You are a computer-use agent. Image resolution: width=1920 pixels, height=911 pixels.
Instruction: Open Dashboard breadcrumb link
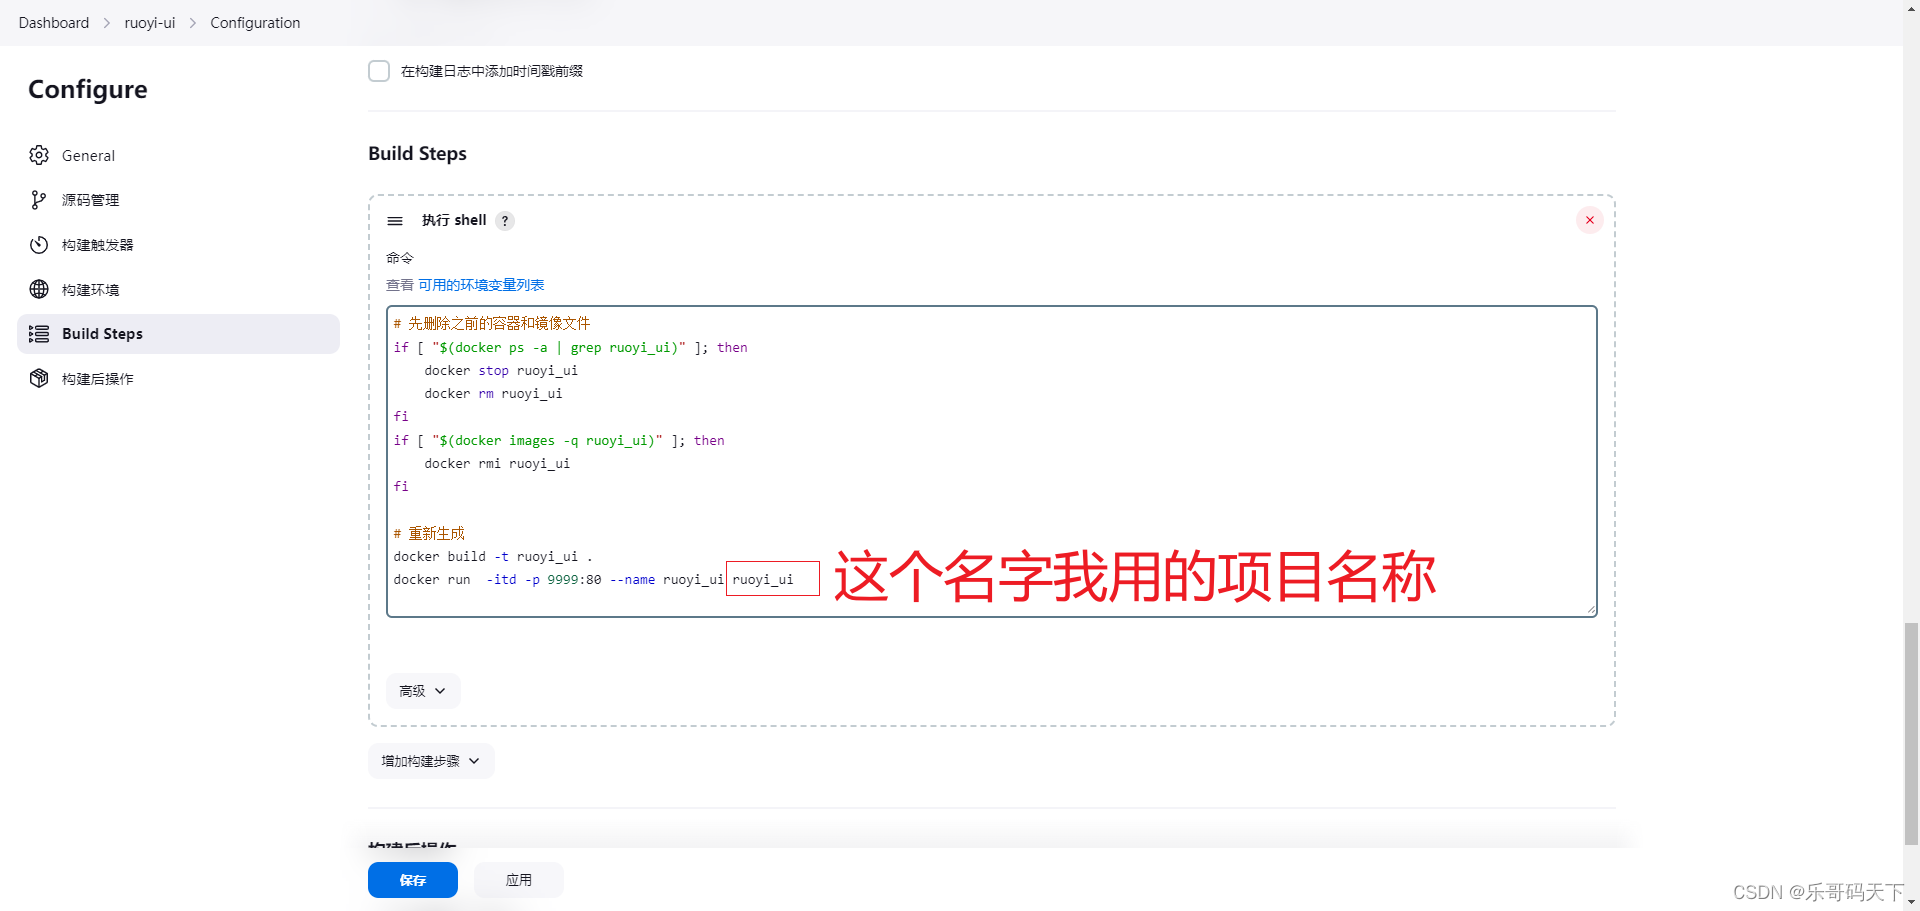(x=54, y=23)
